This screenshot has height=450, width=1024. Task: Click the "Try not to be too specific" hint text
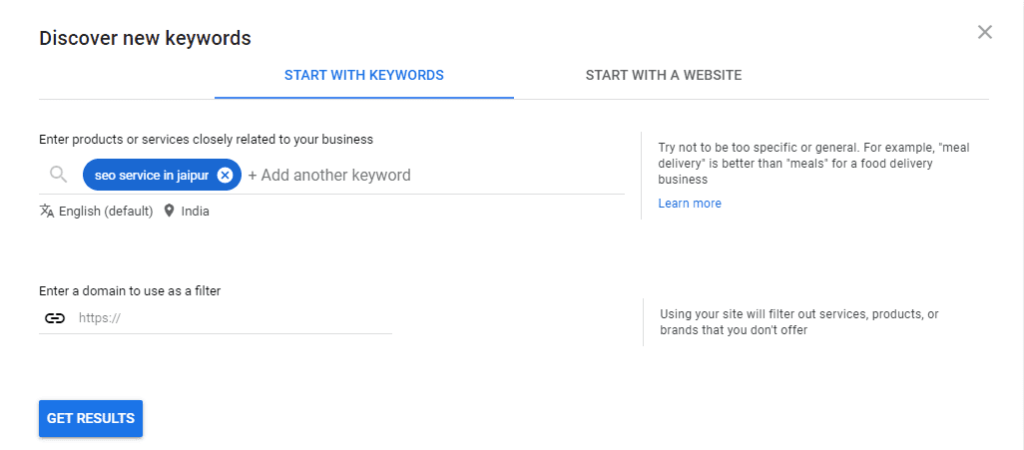pyautogui.click(x=813, y=163)
